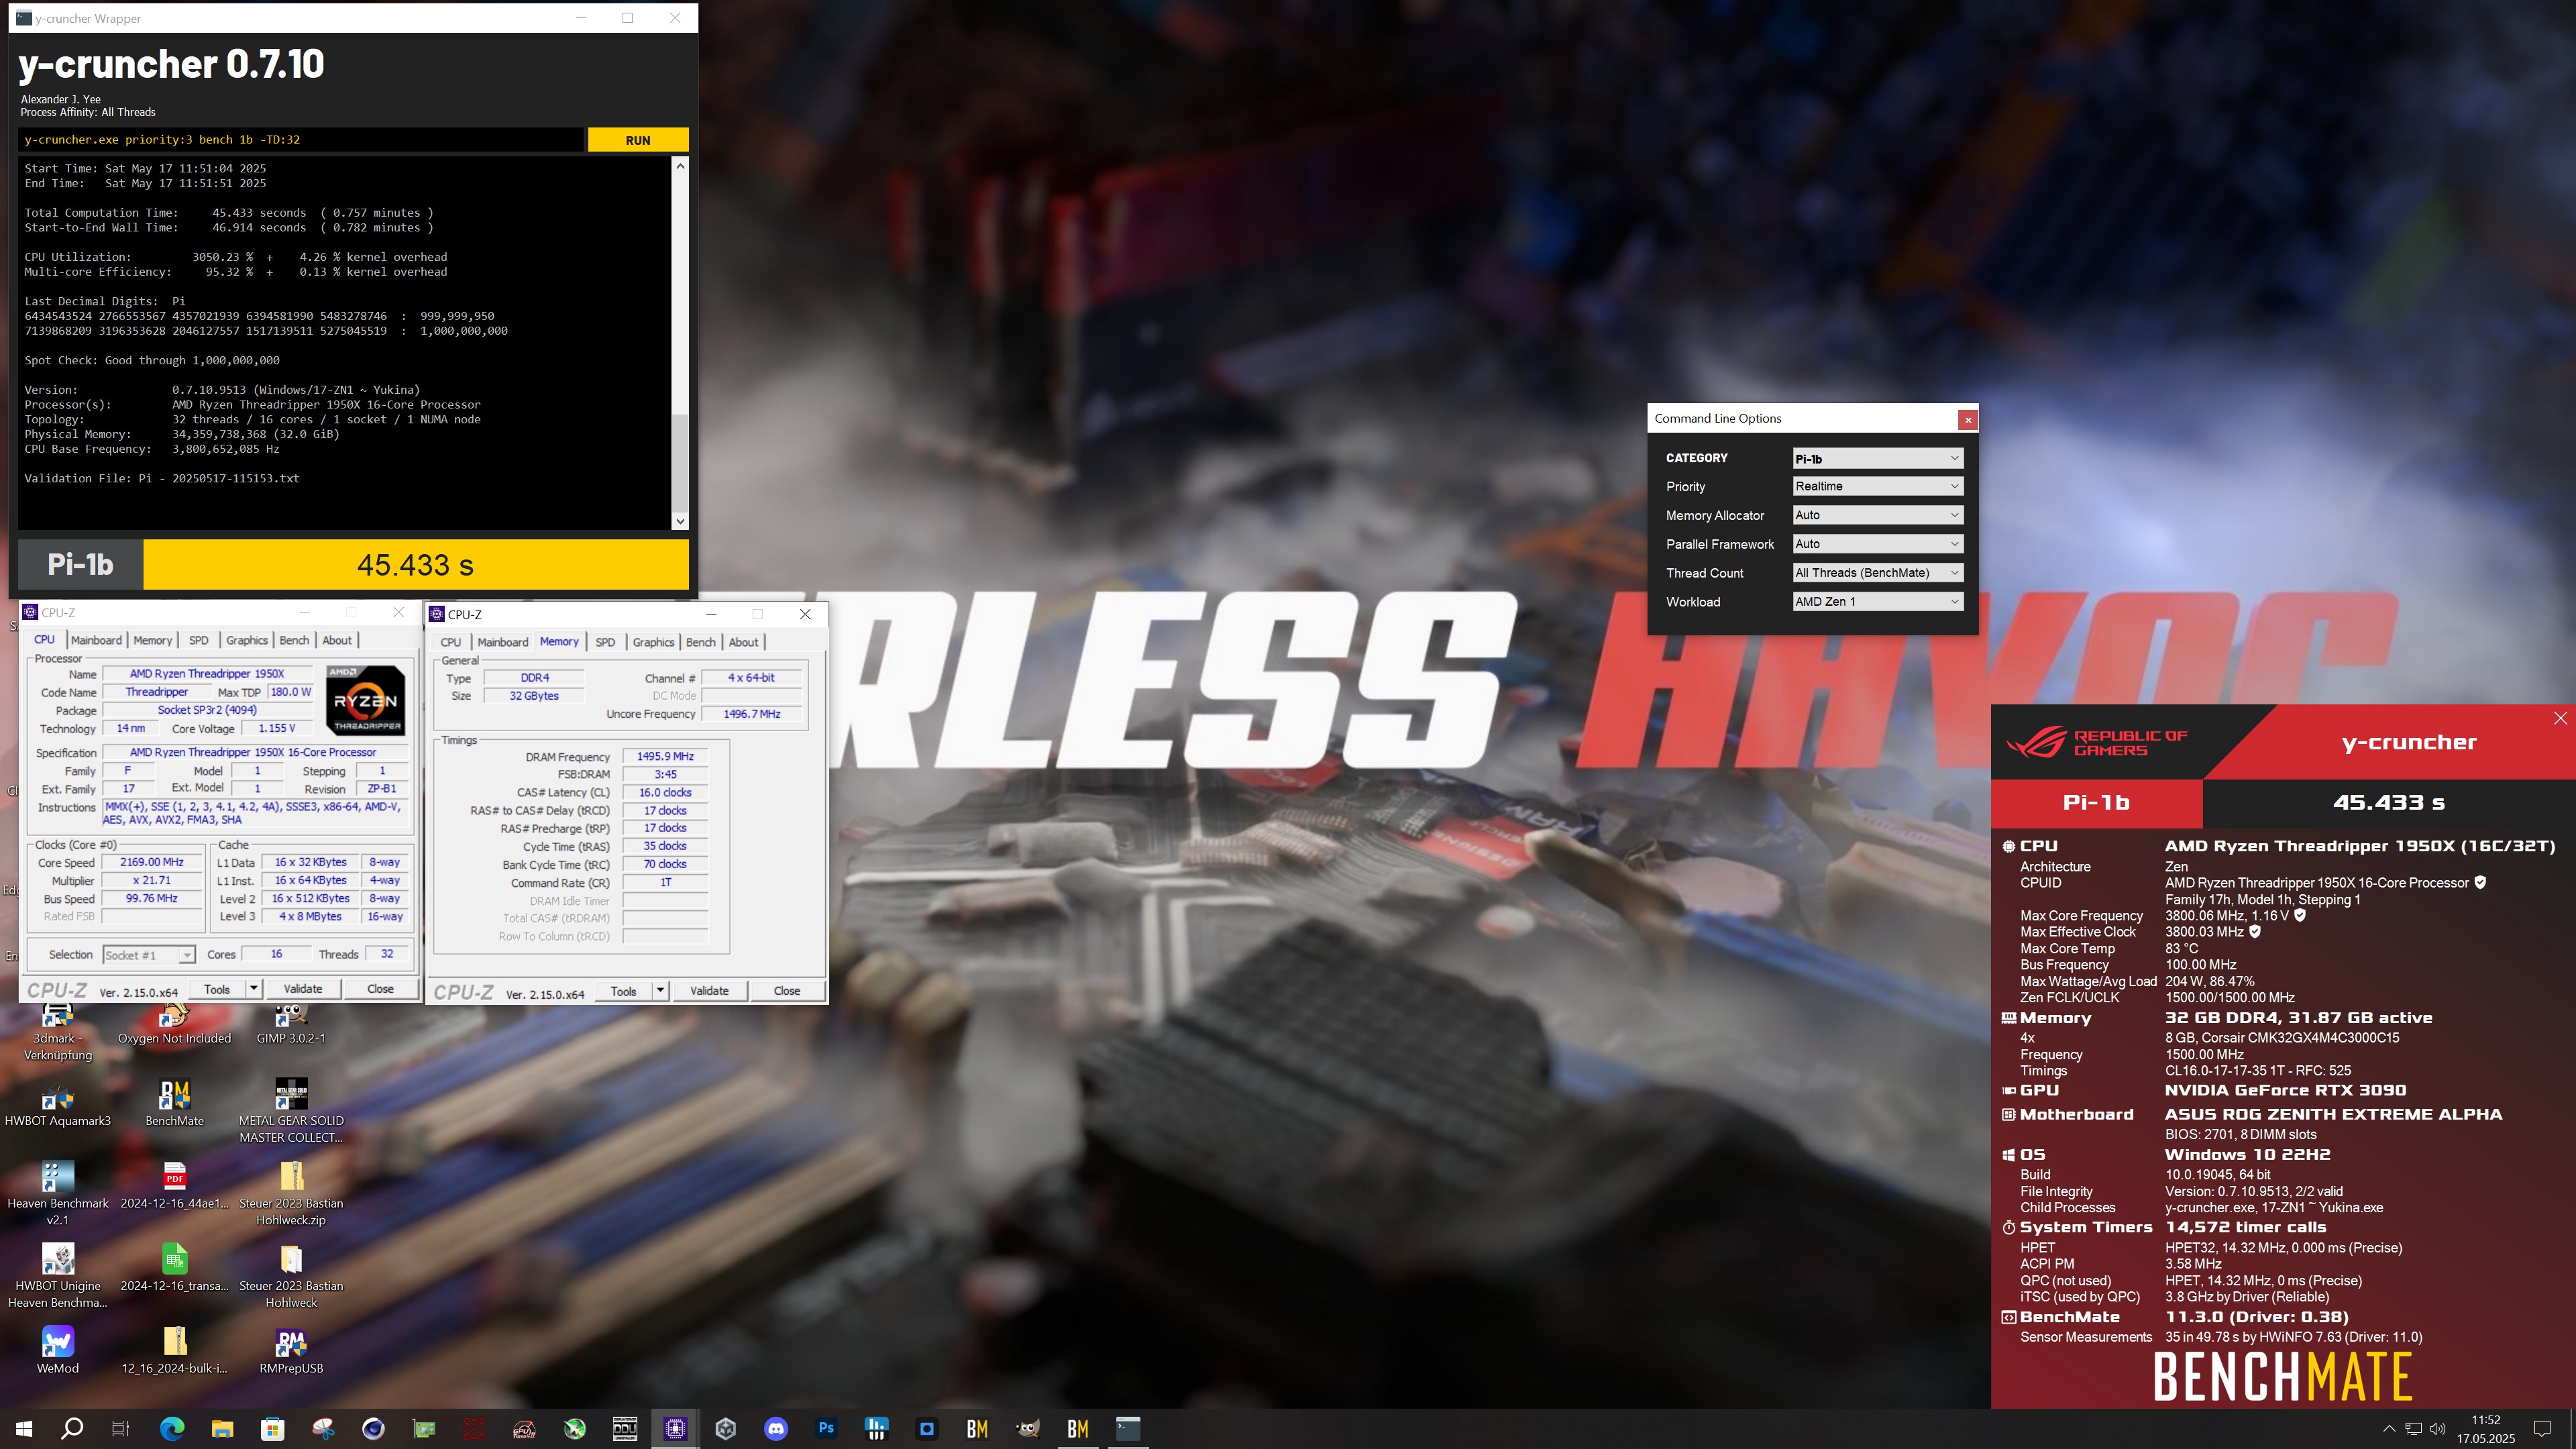Open the 3dmark - Verknüpfung desktop shortcut

(57, 1033)
